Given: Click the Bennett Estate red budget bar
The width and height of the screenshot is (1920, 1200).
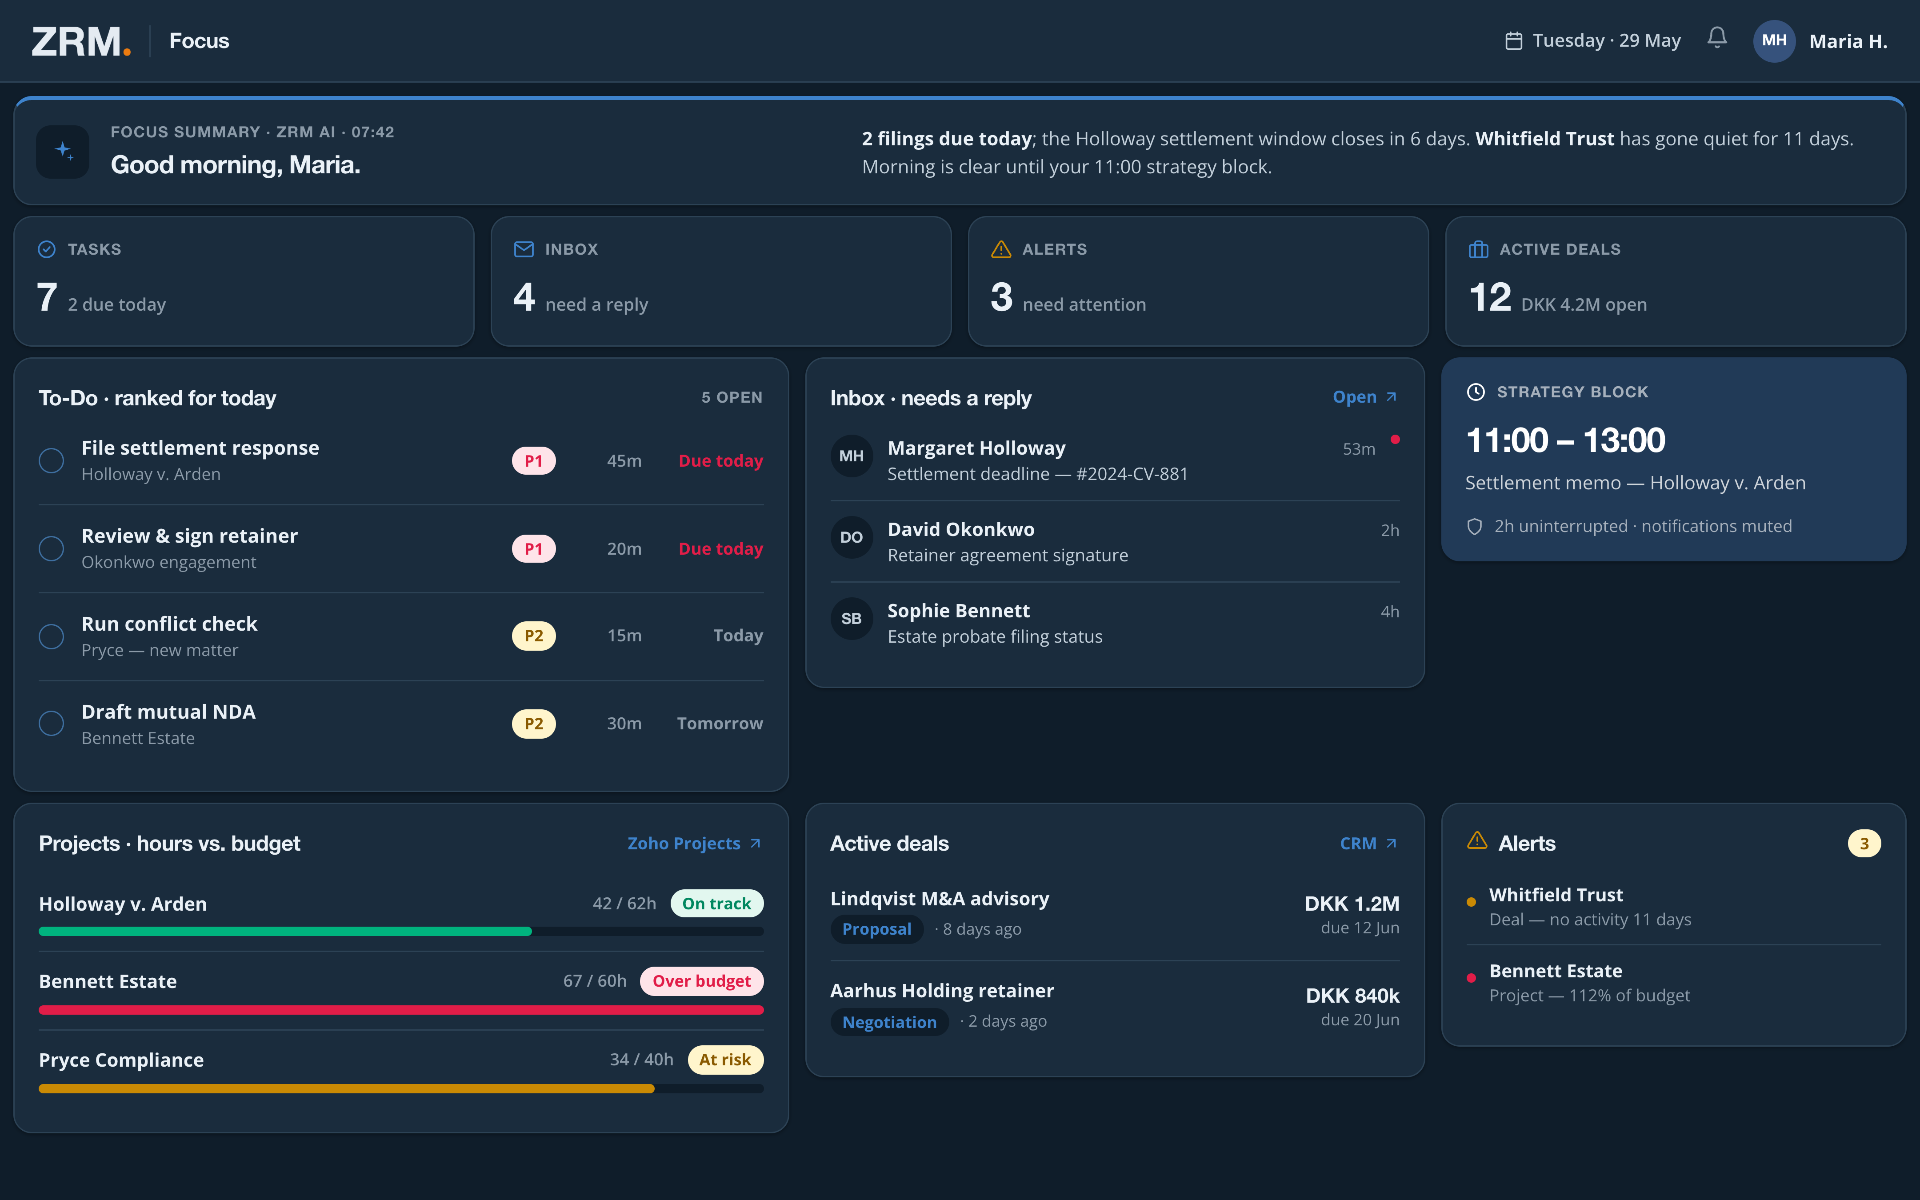Looking at the screenshot, I should pos(401,1010).
